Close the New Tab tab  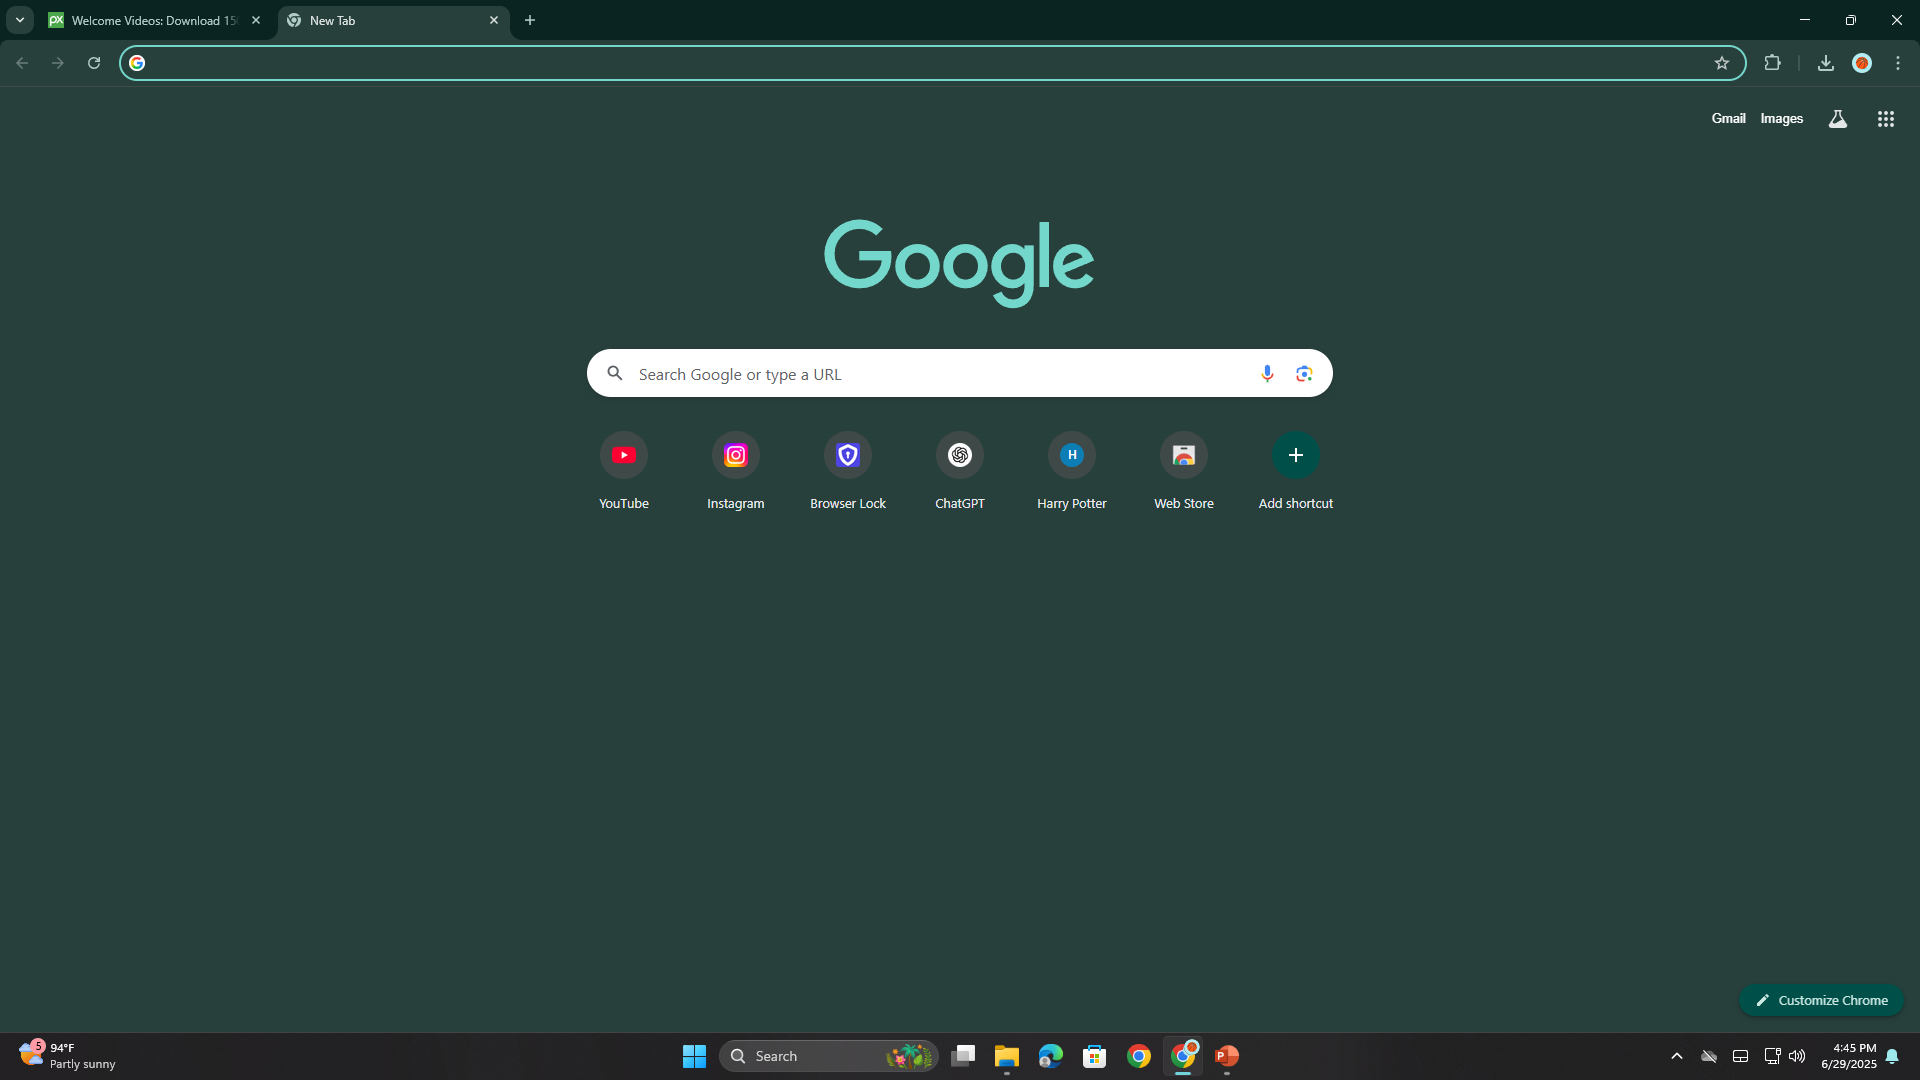coord(494,20)
